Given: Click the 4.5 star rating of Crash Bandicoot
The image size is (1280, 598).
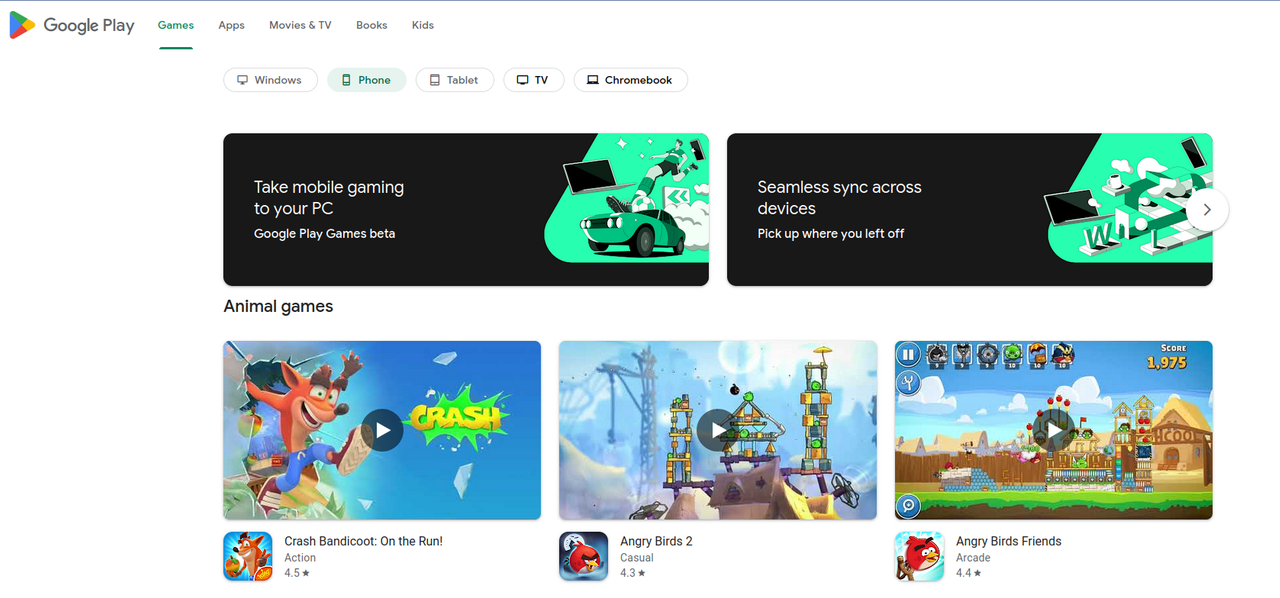Looking at the screenshot, I should point(297,573).
